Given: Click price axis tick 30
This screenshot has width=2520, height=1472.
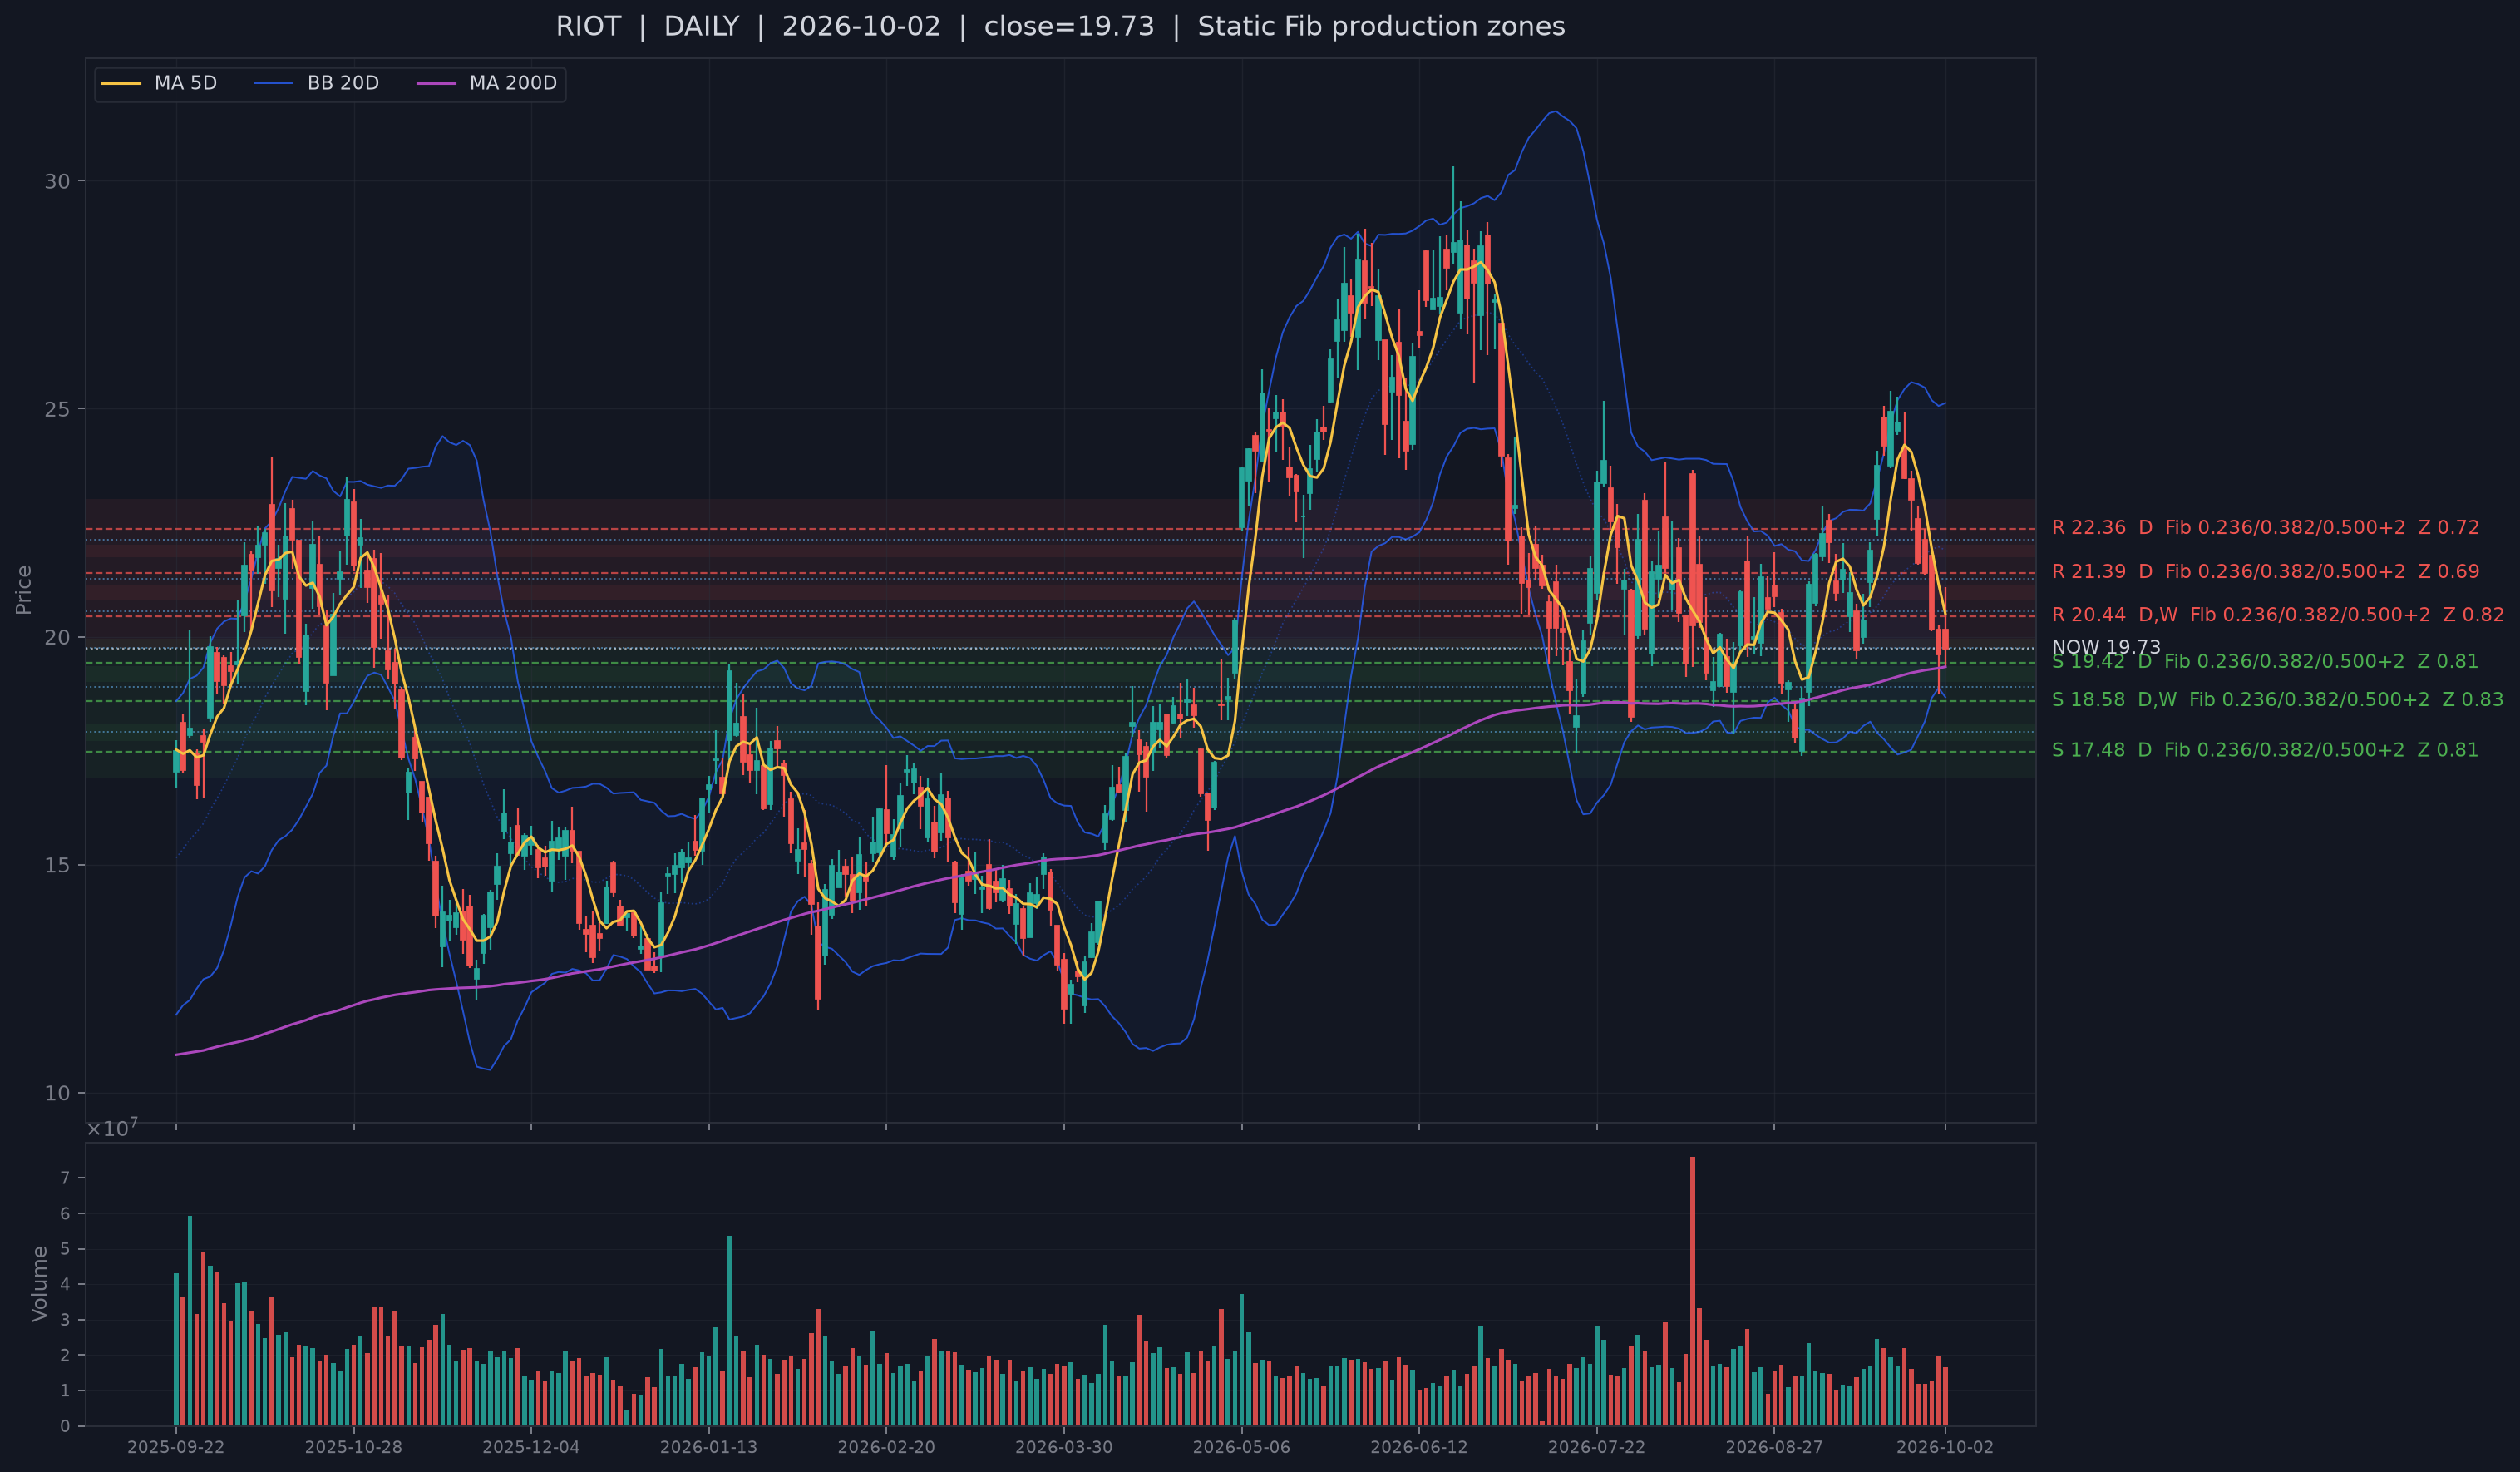Looking at the screenshot, I should [x=57, y=181].
